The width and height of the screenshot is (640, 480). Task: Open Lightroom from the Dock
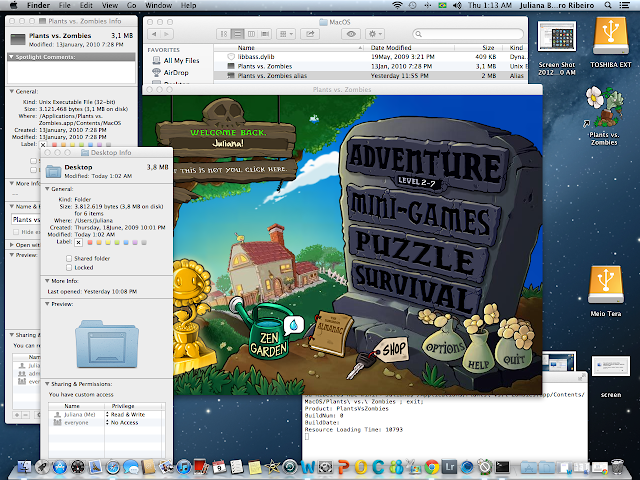(x=449, y=467)
